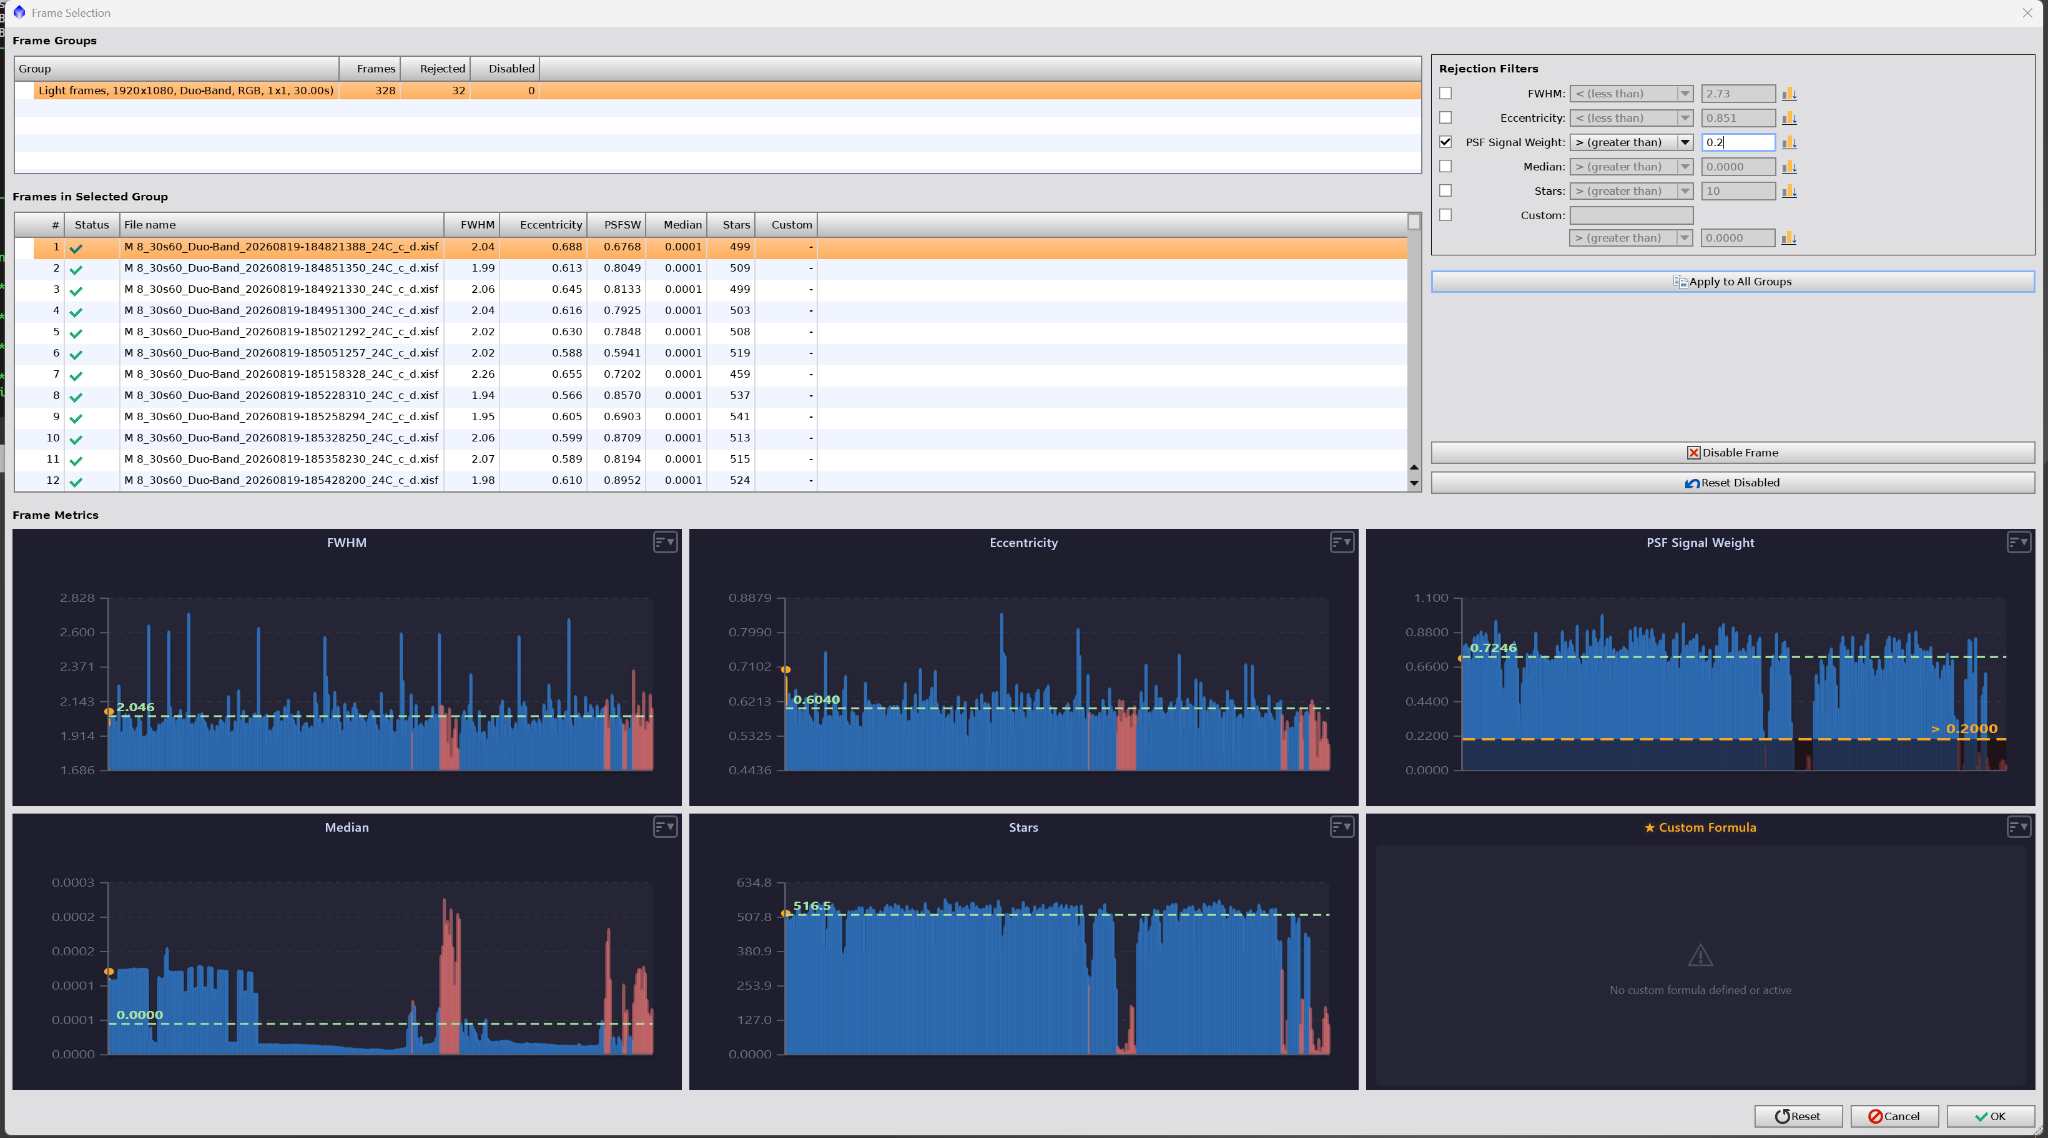Uncheck the PSF Signal Weight filter checkbox
Image resolution: width=2048 pixels, height=1138 pixels.
[1445, 142]
